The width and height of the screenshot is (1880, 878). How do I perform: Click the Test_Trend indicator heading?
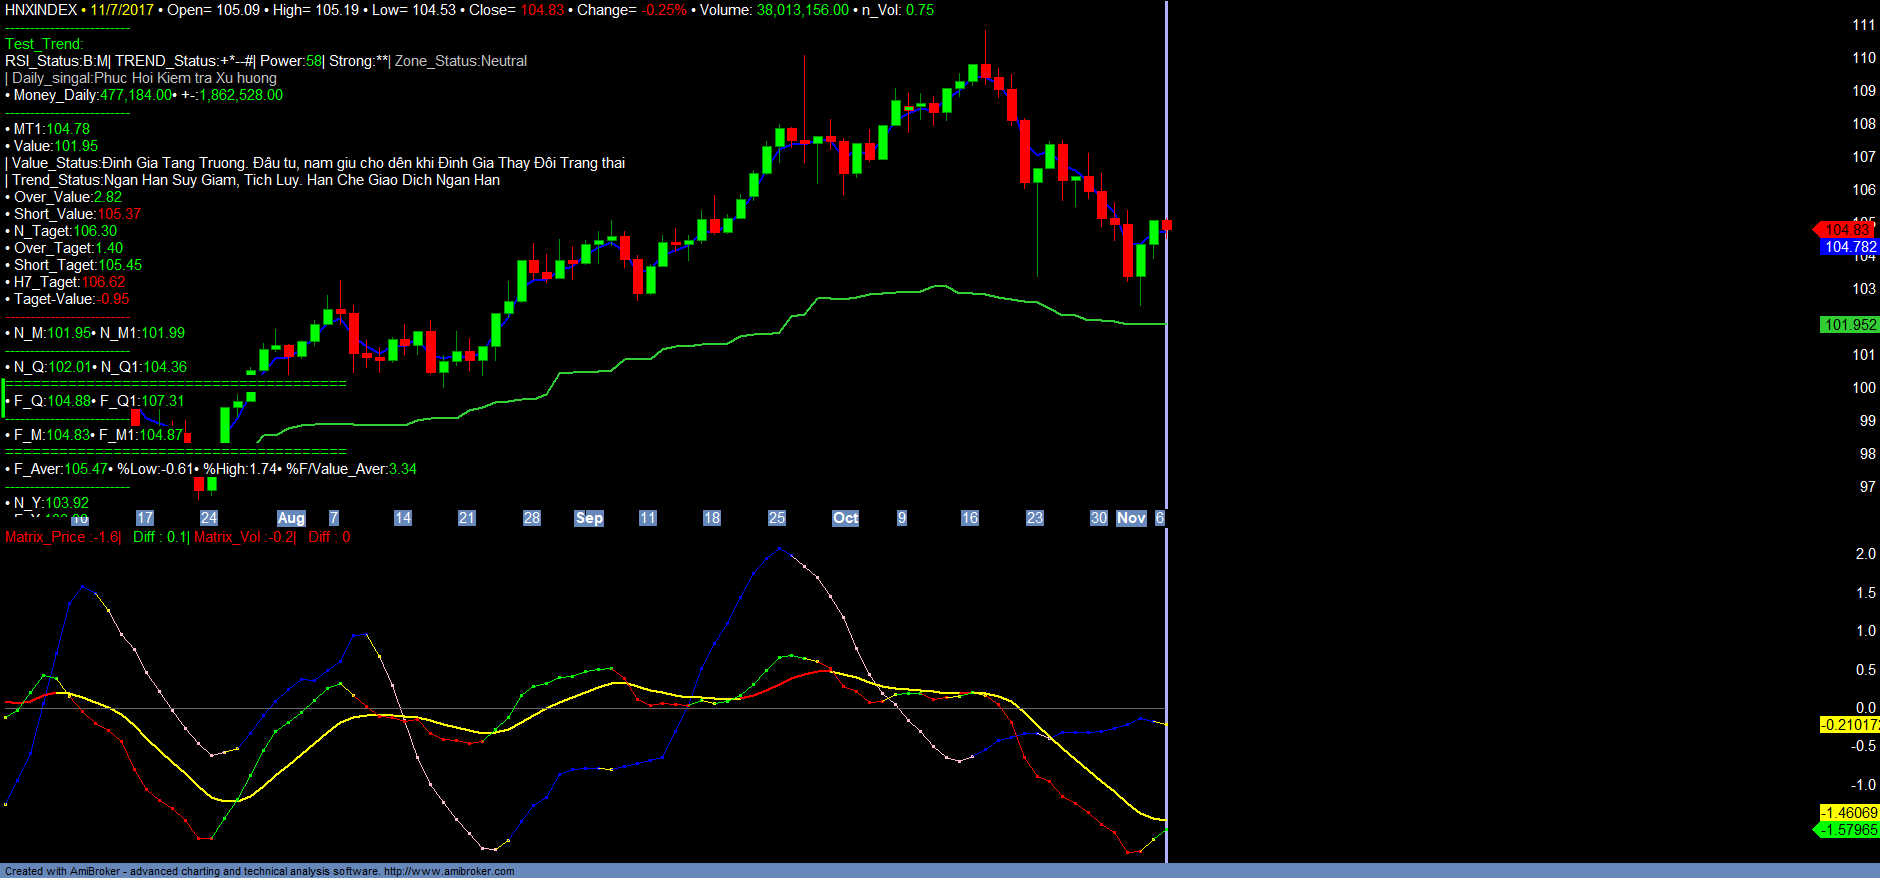coord(44,44)
